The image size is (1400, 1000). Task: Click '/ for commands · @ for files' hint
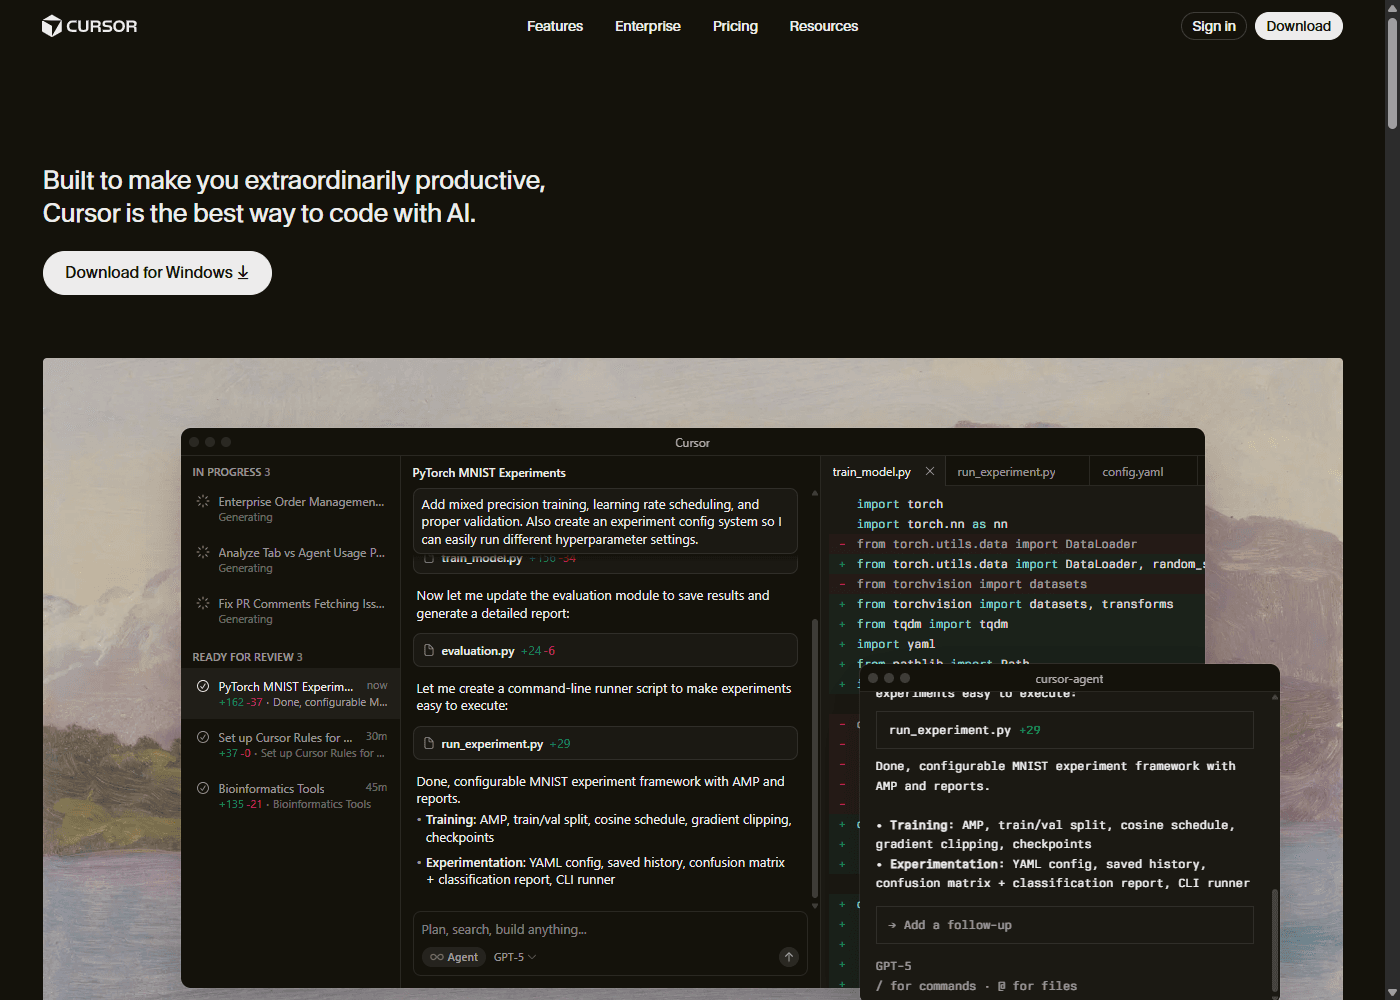pos(976,986)
